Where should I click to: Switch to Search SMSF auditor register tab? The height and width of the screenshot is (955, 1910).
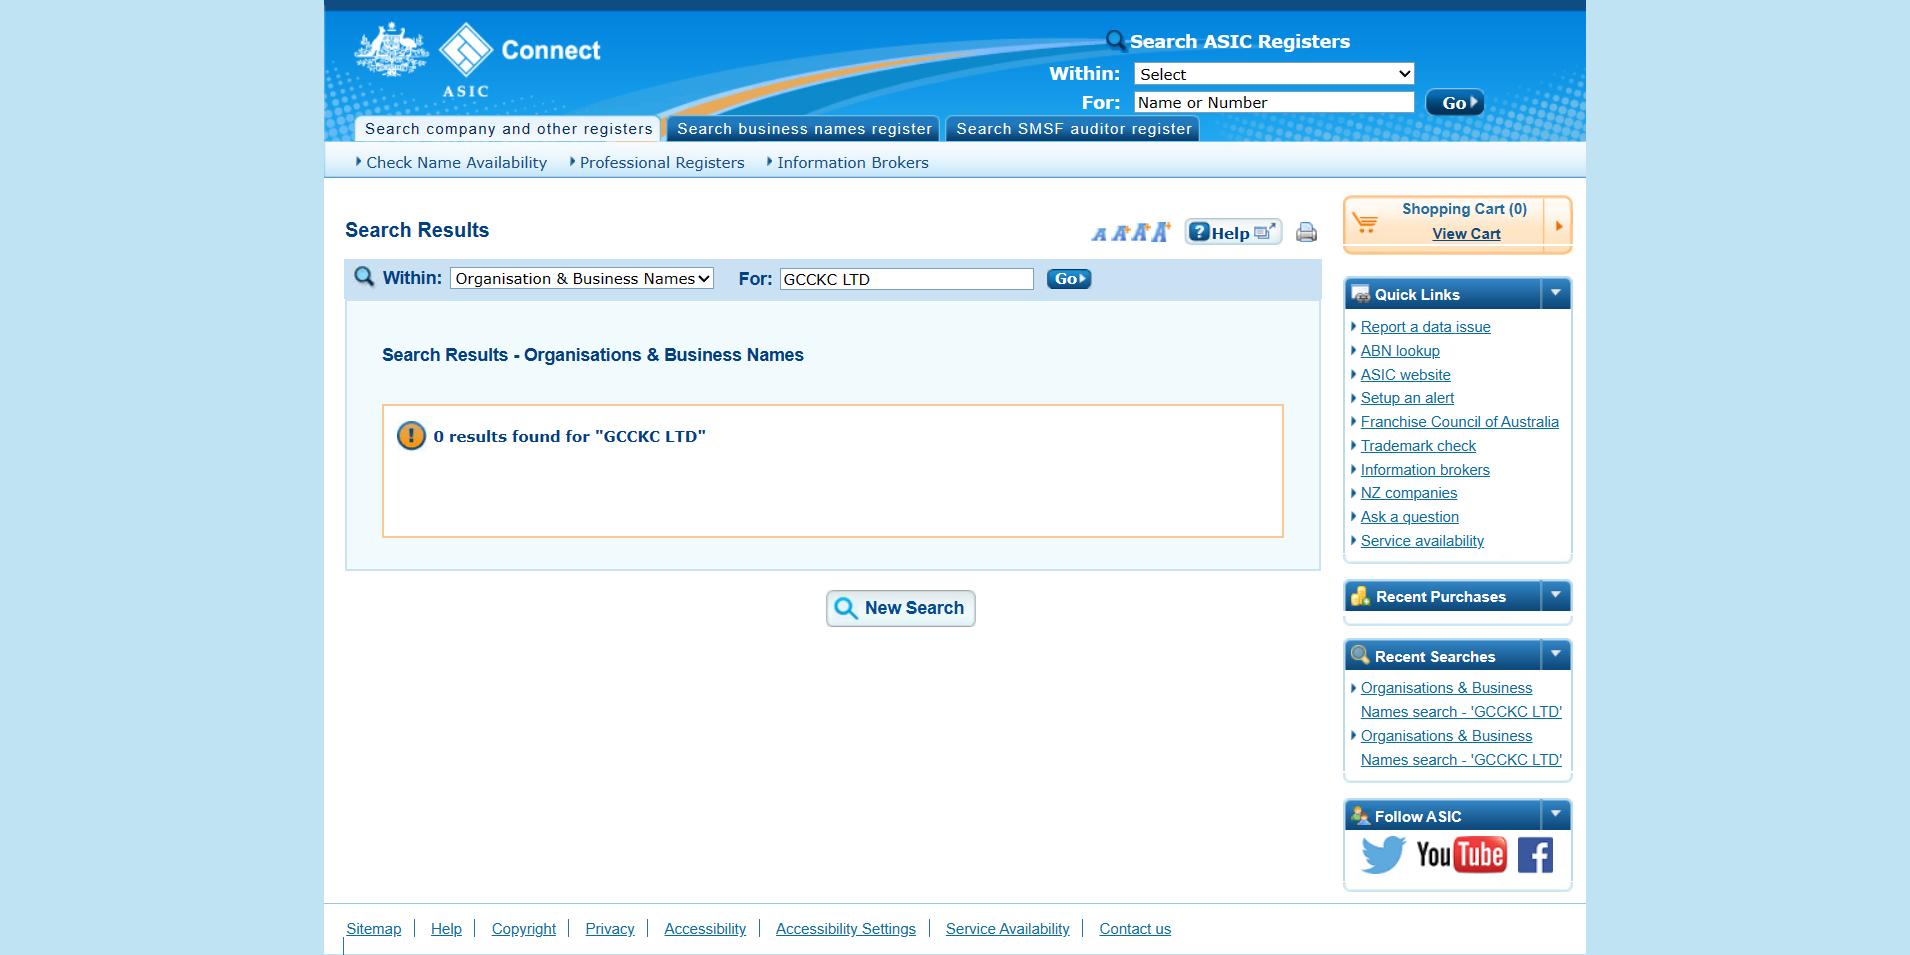coord(1073,129)
